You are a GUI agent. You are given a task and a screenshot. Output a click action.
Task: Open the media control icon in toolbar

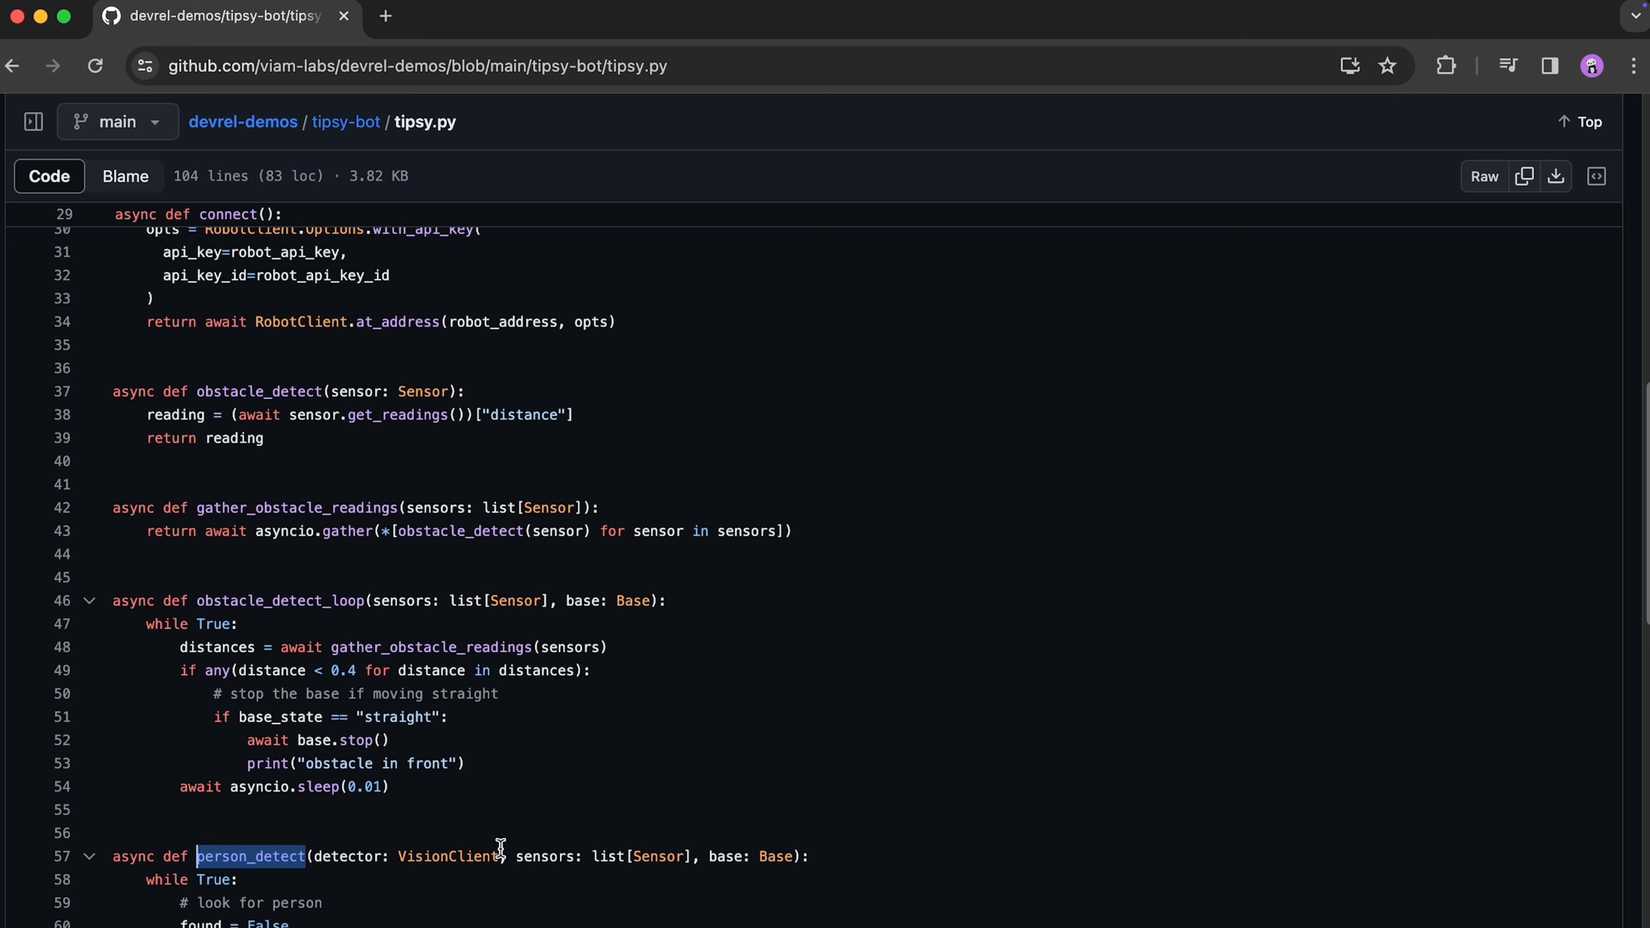(1508, 66)
